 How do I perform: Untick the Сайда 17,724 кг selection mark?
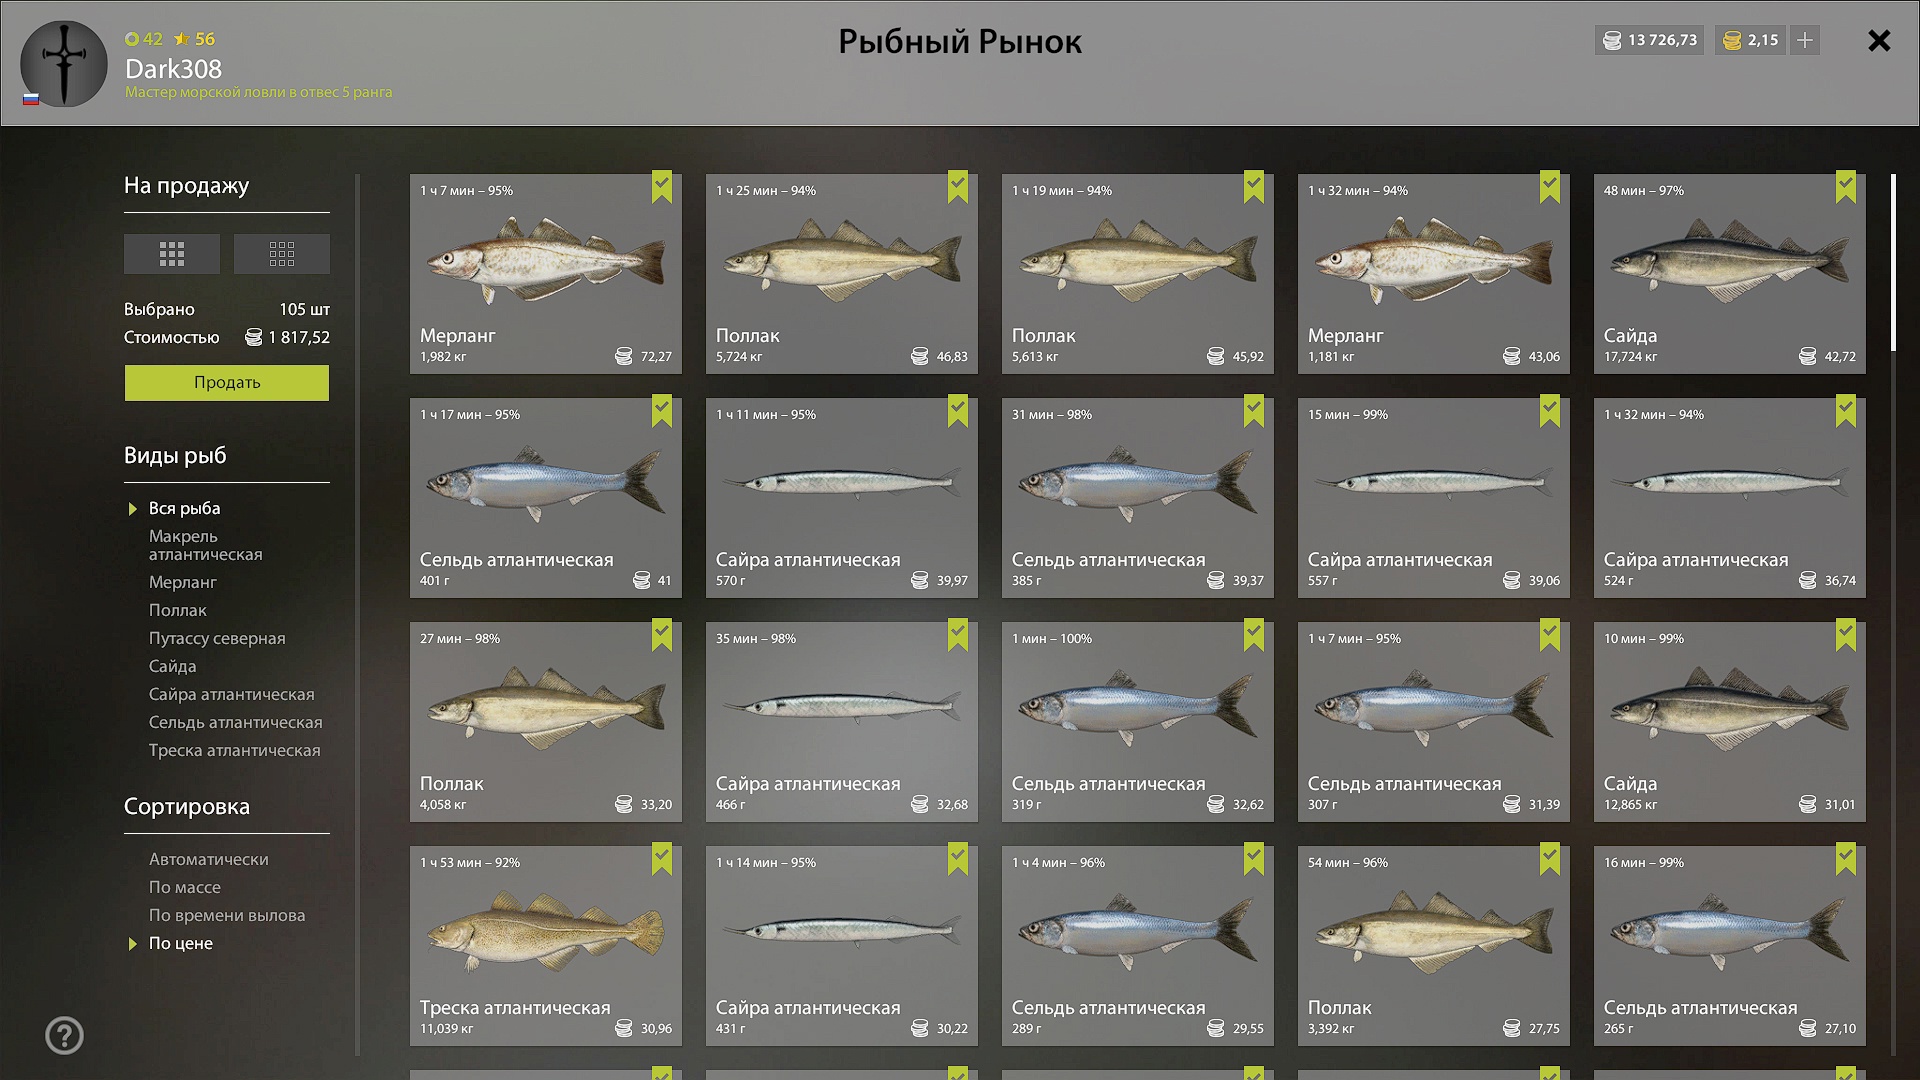click(x=1846, y=187)
